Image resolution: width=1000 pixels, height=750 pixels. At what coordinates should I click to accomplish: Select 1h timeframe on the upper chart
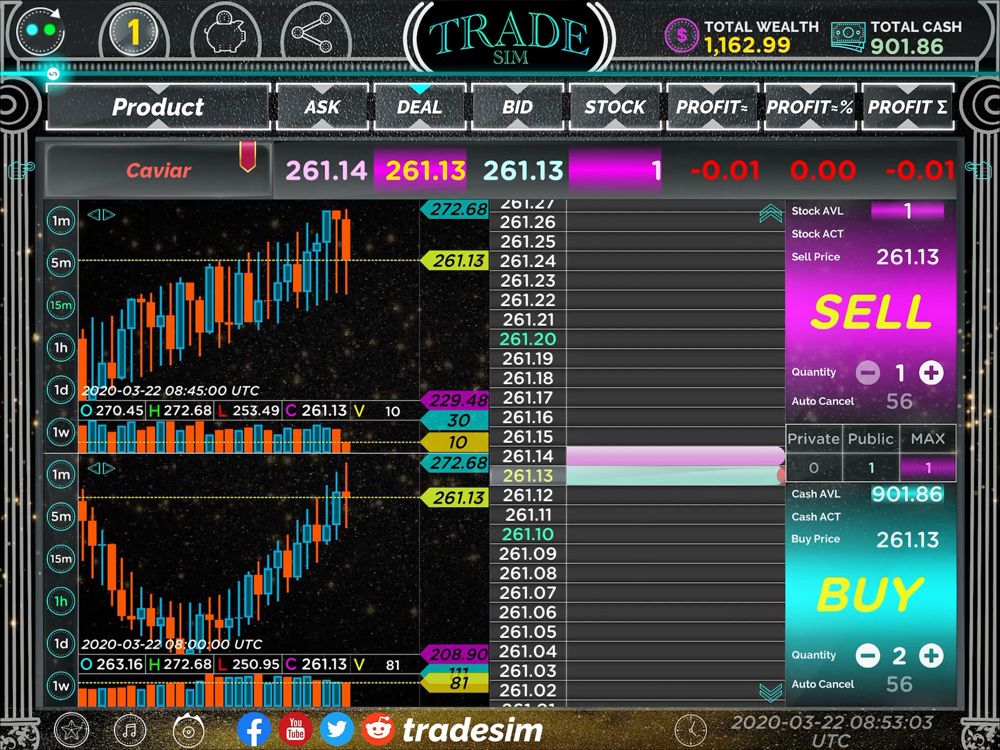click(x=61, y=348)
